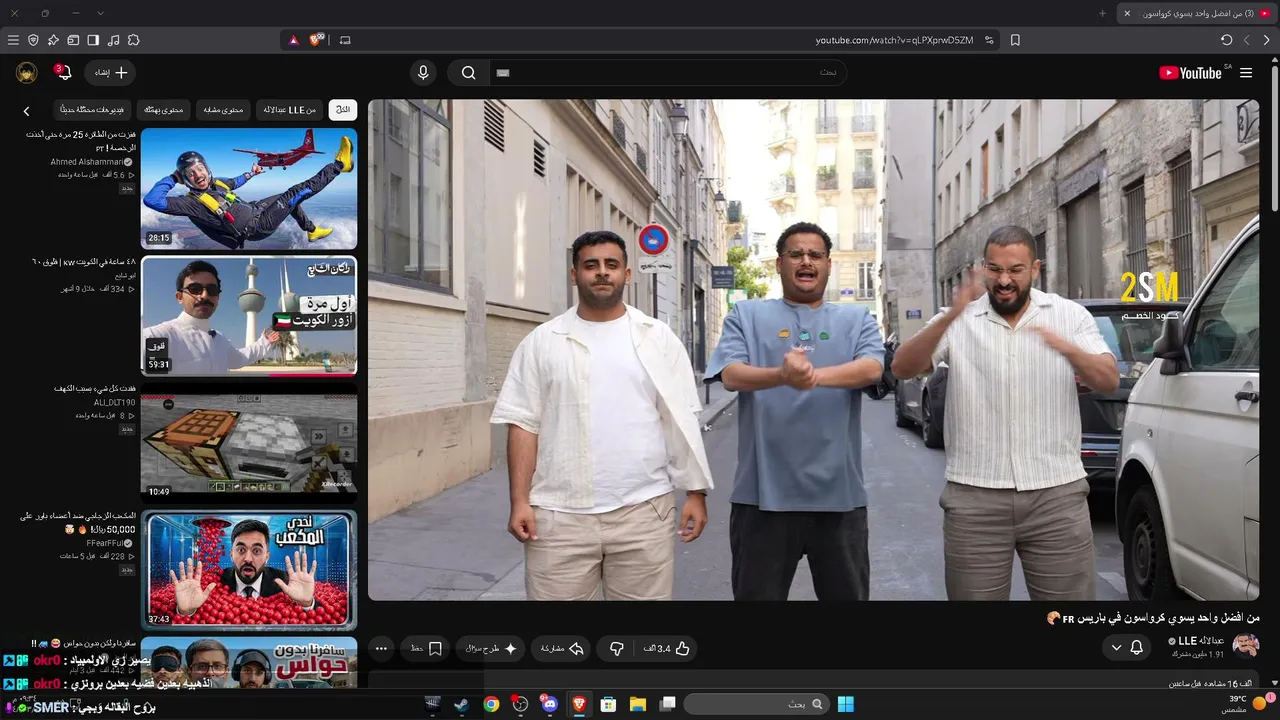This screenshot has height=720, width=1280.
Task: Open the red balls cube challenge thumbnail
Action: coord(249,570)
